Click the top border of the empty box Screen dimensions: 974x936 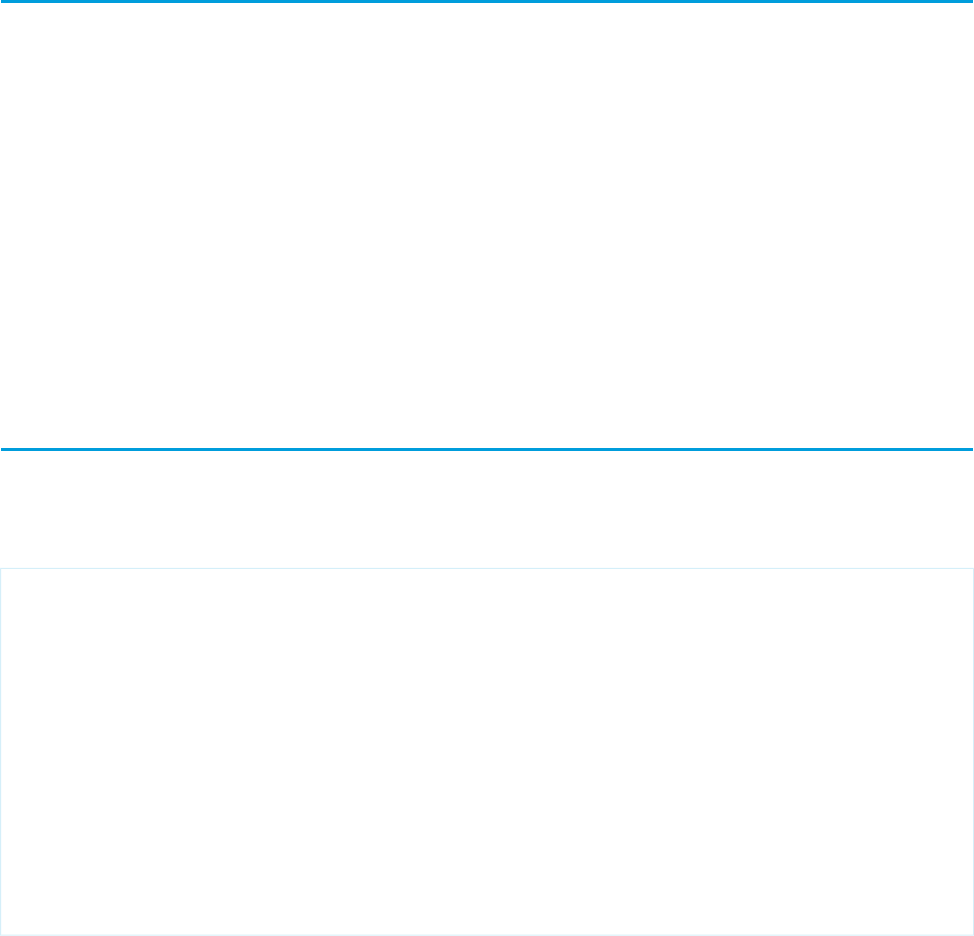pos(487,569)
